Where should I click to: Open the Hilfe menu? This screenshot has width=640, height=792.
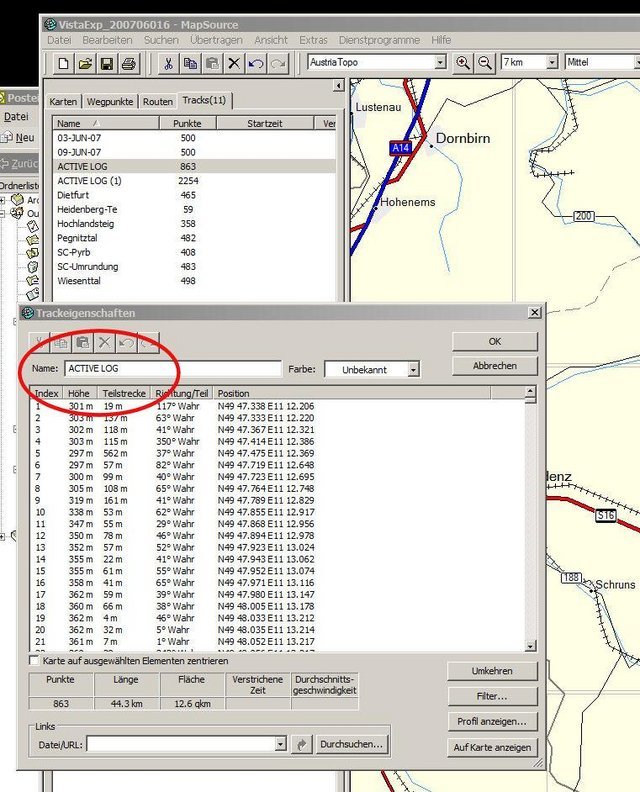[x=441, y=40]
